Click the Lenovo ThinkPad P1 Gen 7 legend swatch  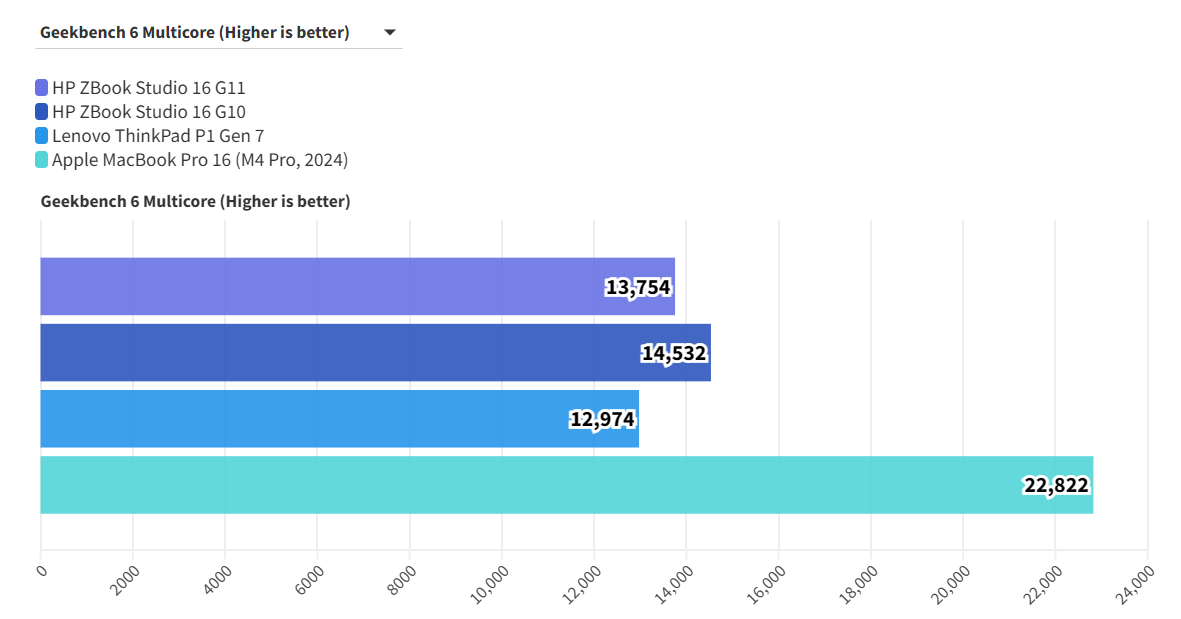tap(41, 136)
